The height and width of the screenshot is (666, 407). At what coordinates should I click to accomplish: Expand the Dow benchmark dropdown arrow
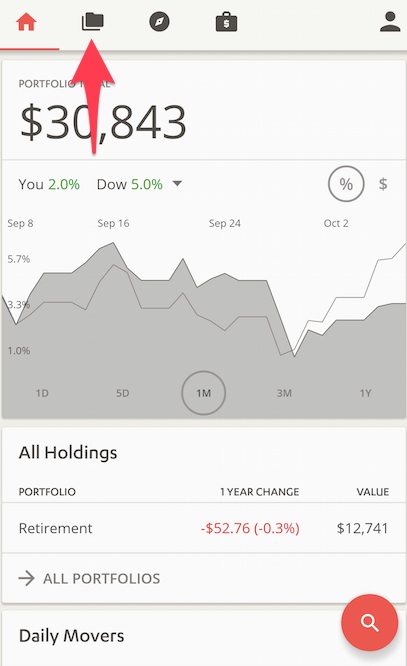coord(177,183)
